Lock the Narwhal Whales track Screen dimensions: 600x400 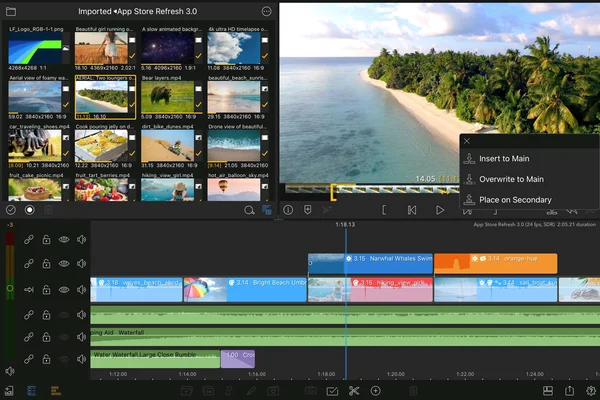46,264
